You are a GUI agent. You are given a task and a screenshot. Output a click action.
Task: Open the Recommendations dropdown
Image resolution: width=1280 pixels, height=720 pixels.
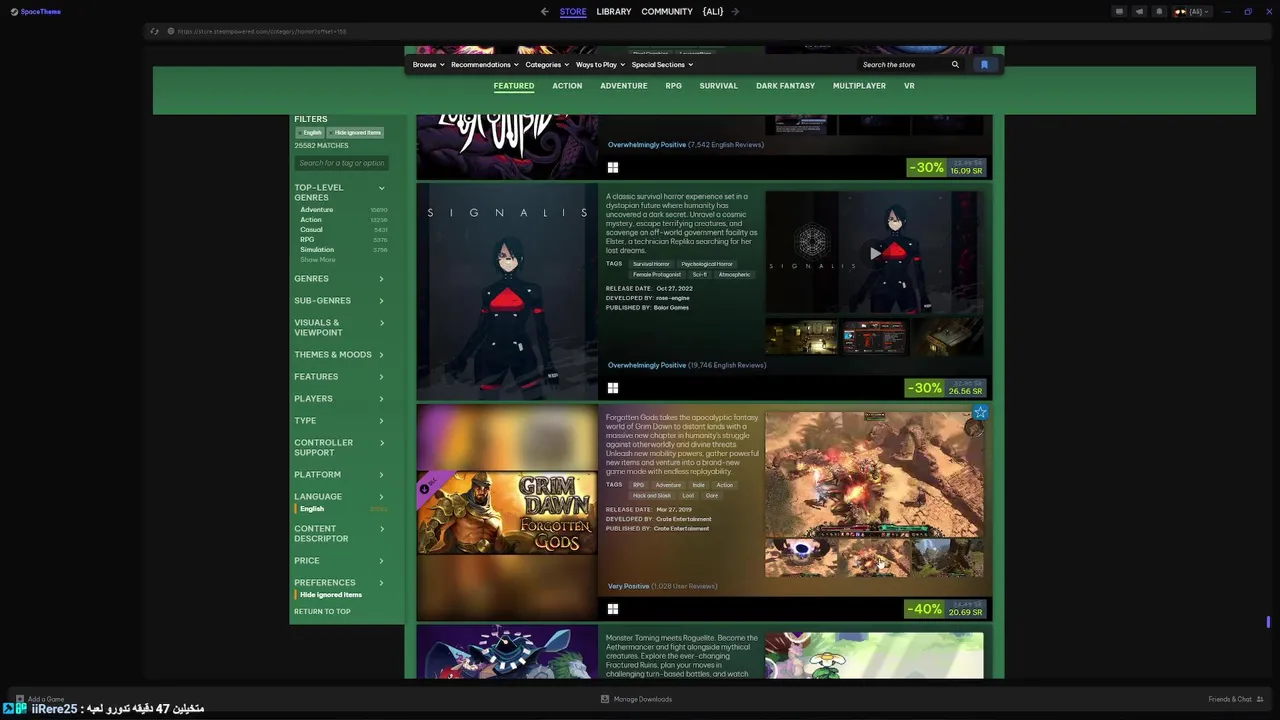click(485, 65)
